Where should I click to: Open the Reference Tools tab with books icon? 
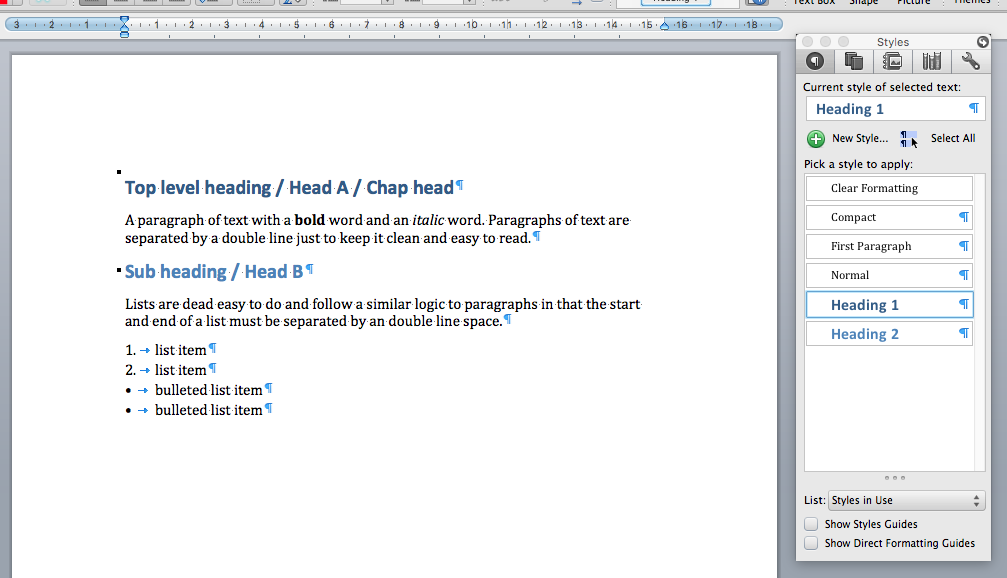[931, 61]
